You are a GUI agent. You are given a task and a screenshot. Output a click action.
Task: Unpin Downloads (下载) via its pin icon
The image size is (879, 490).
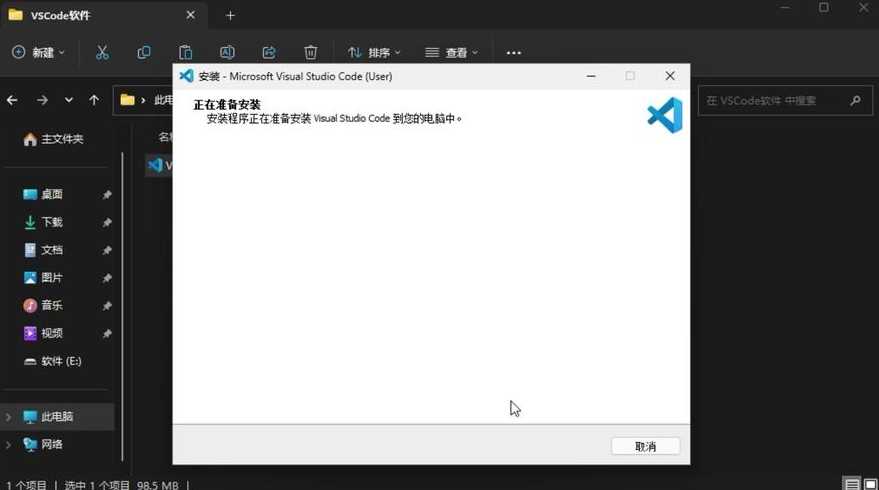(107, 223)
